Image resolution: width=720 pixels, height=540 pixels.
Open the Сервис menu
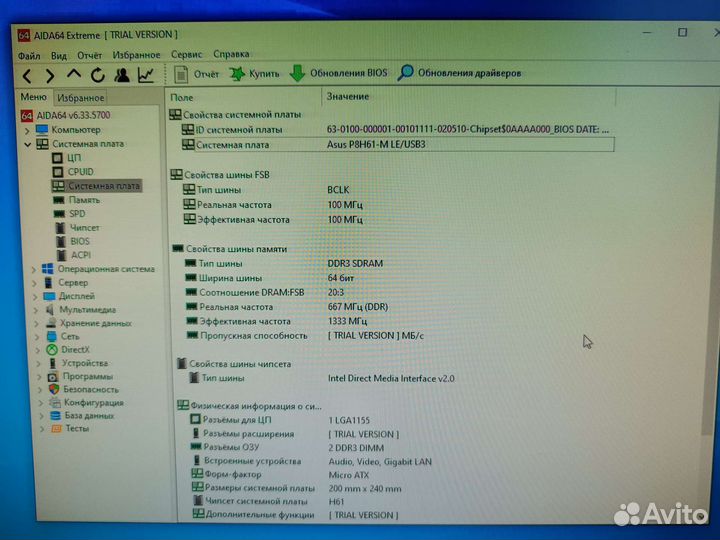186,55
